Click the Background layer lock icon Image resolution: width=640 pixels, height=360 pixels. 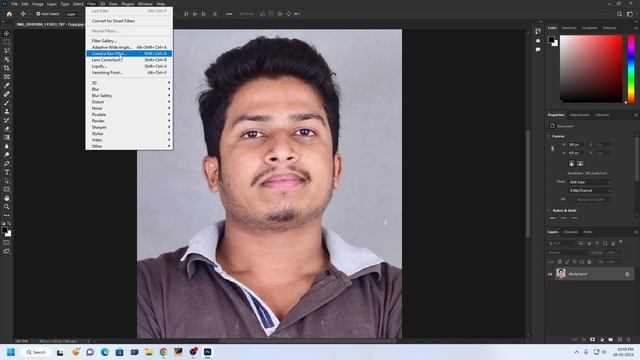(627, 274)
